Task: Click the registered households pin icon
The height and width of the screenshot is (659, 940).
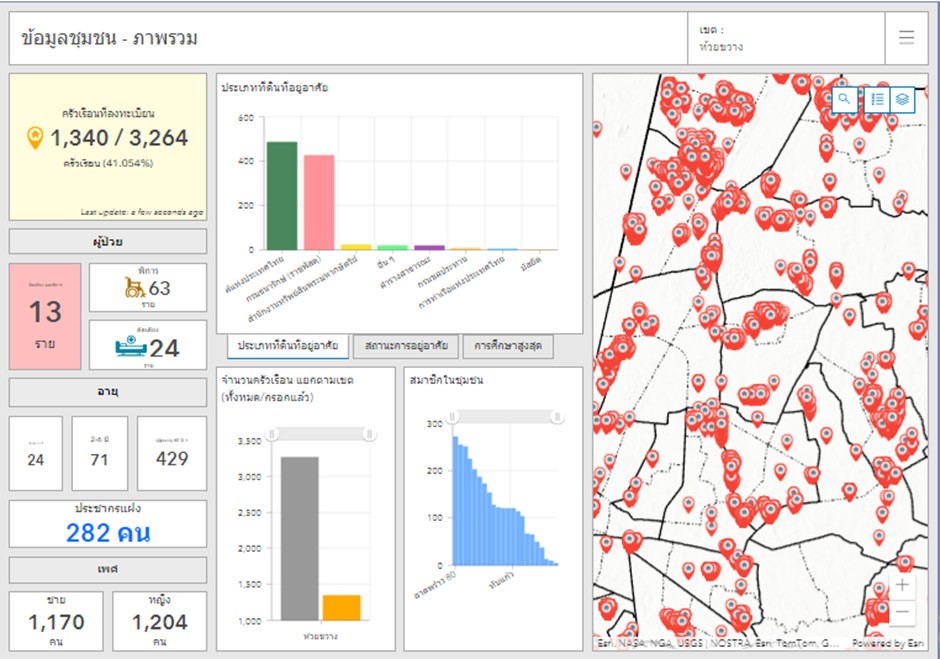Action: [35, 138]
